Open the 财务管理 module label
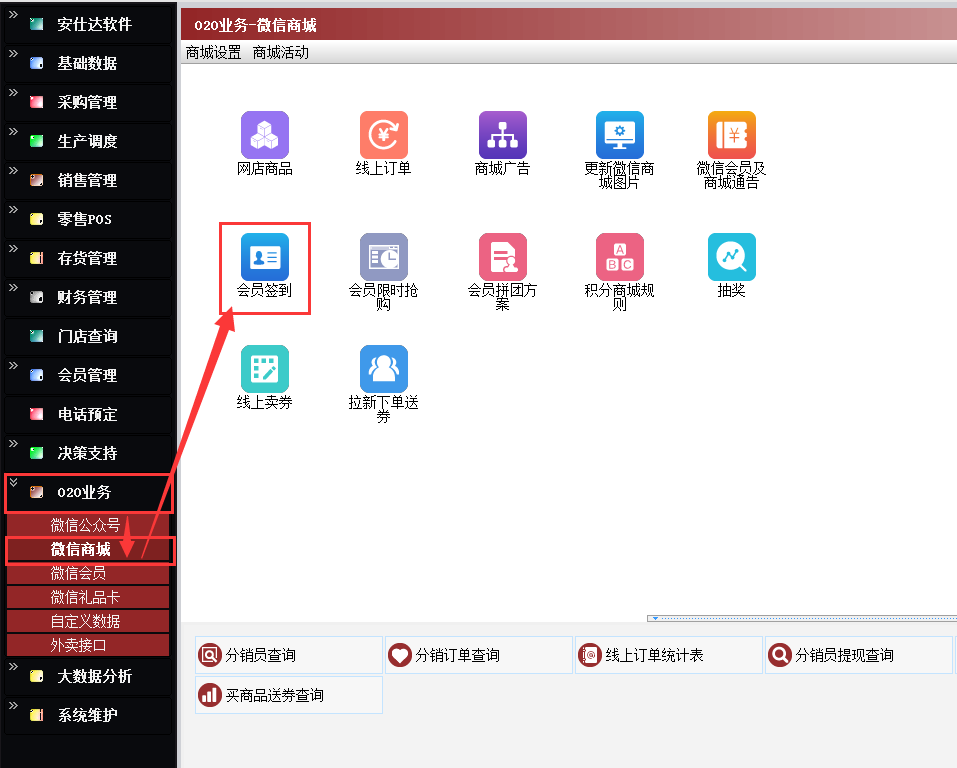 point(87,297)
